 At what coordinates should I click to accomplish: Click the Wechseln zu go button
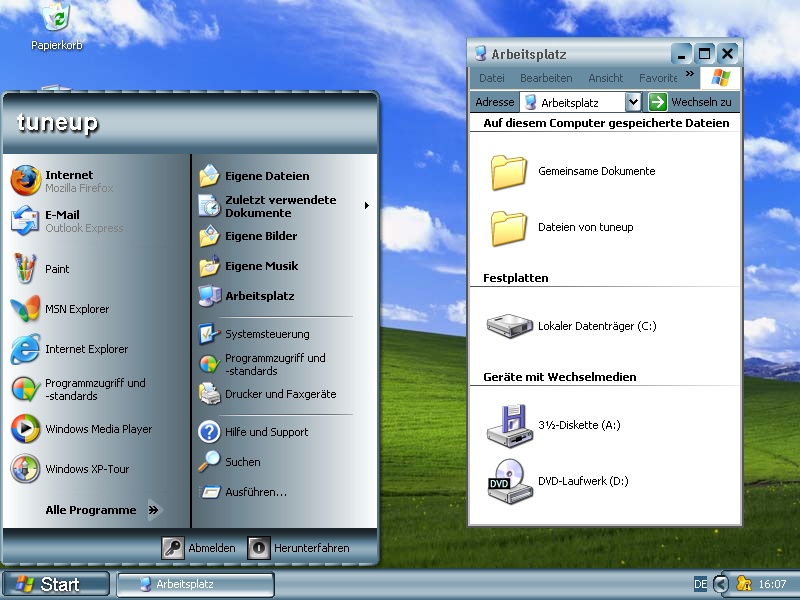[690, 102]
